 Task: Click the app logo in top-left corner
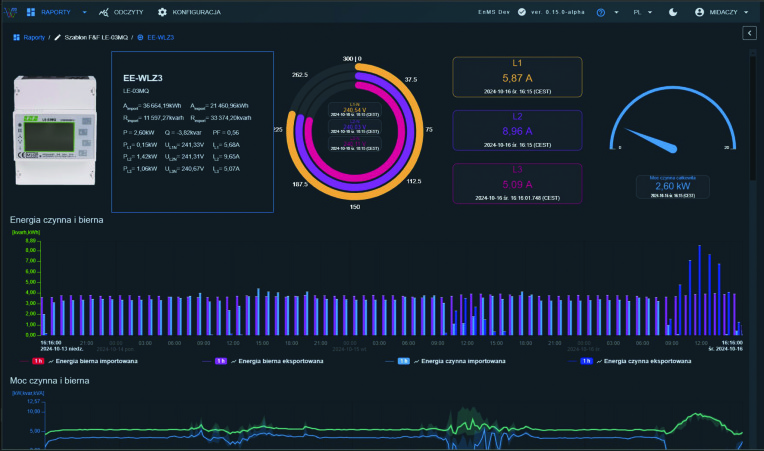pos(10,12)
